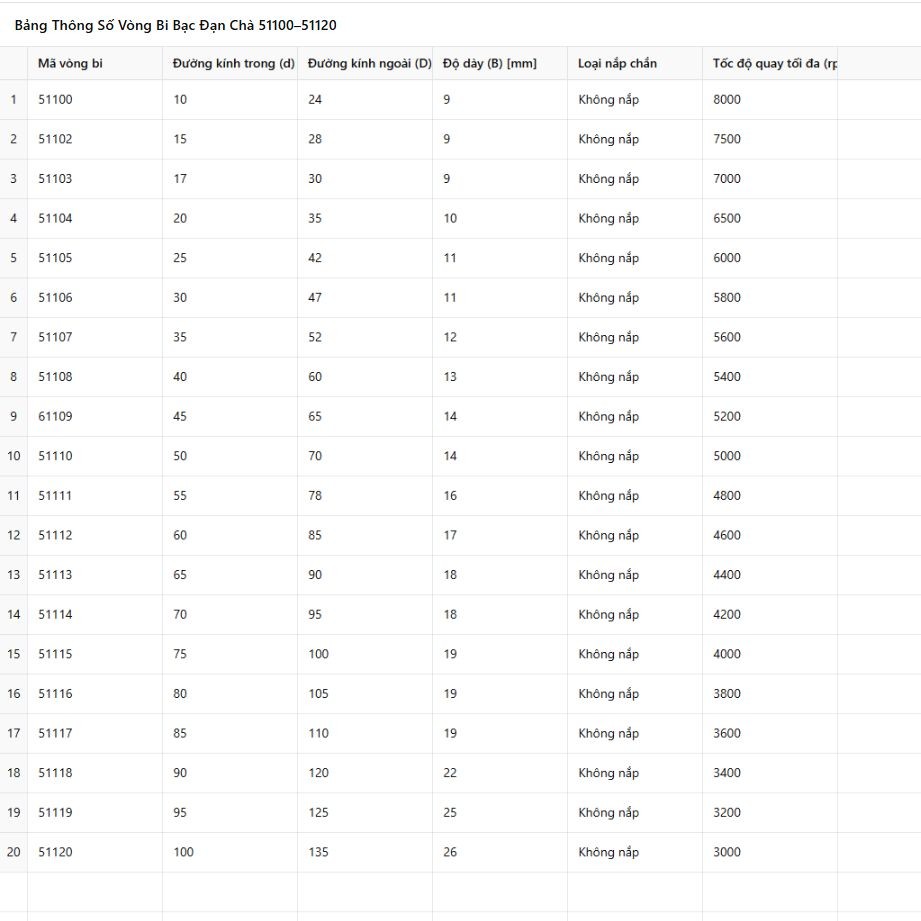Click cell containing bearing code 51100
The image size is (921, 921).
[95, 100]
